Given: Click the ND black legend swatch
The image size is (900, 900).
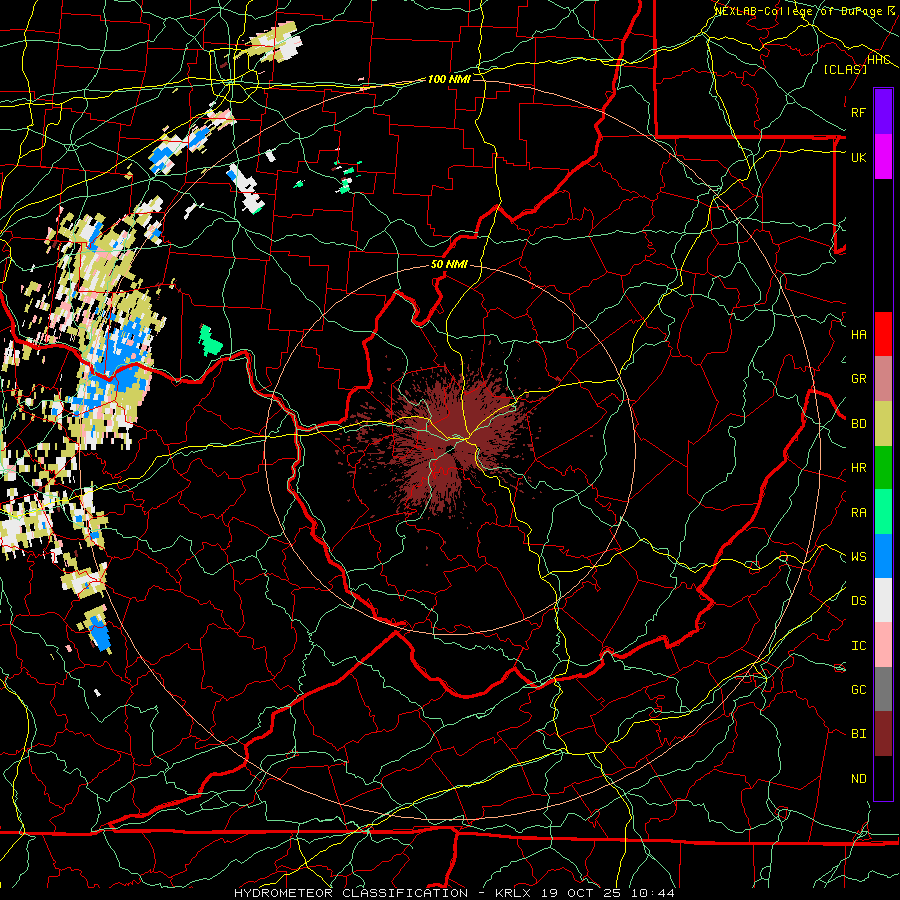Looking at the screenshot, I should [883, 778].
